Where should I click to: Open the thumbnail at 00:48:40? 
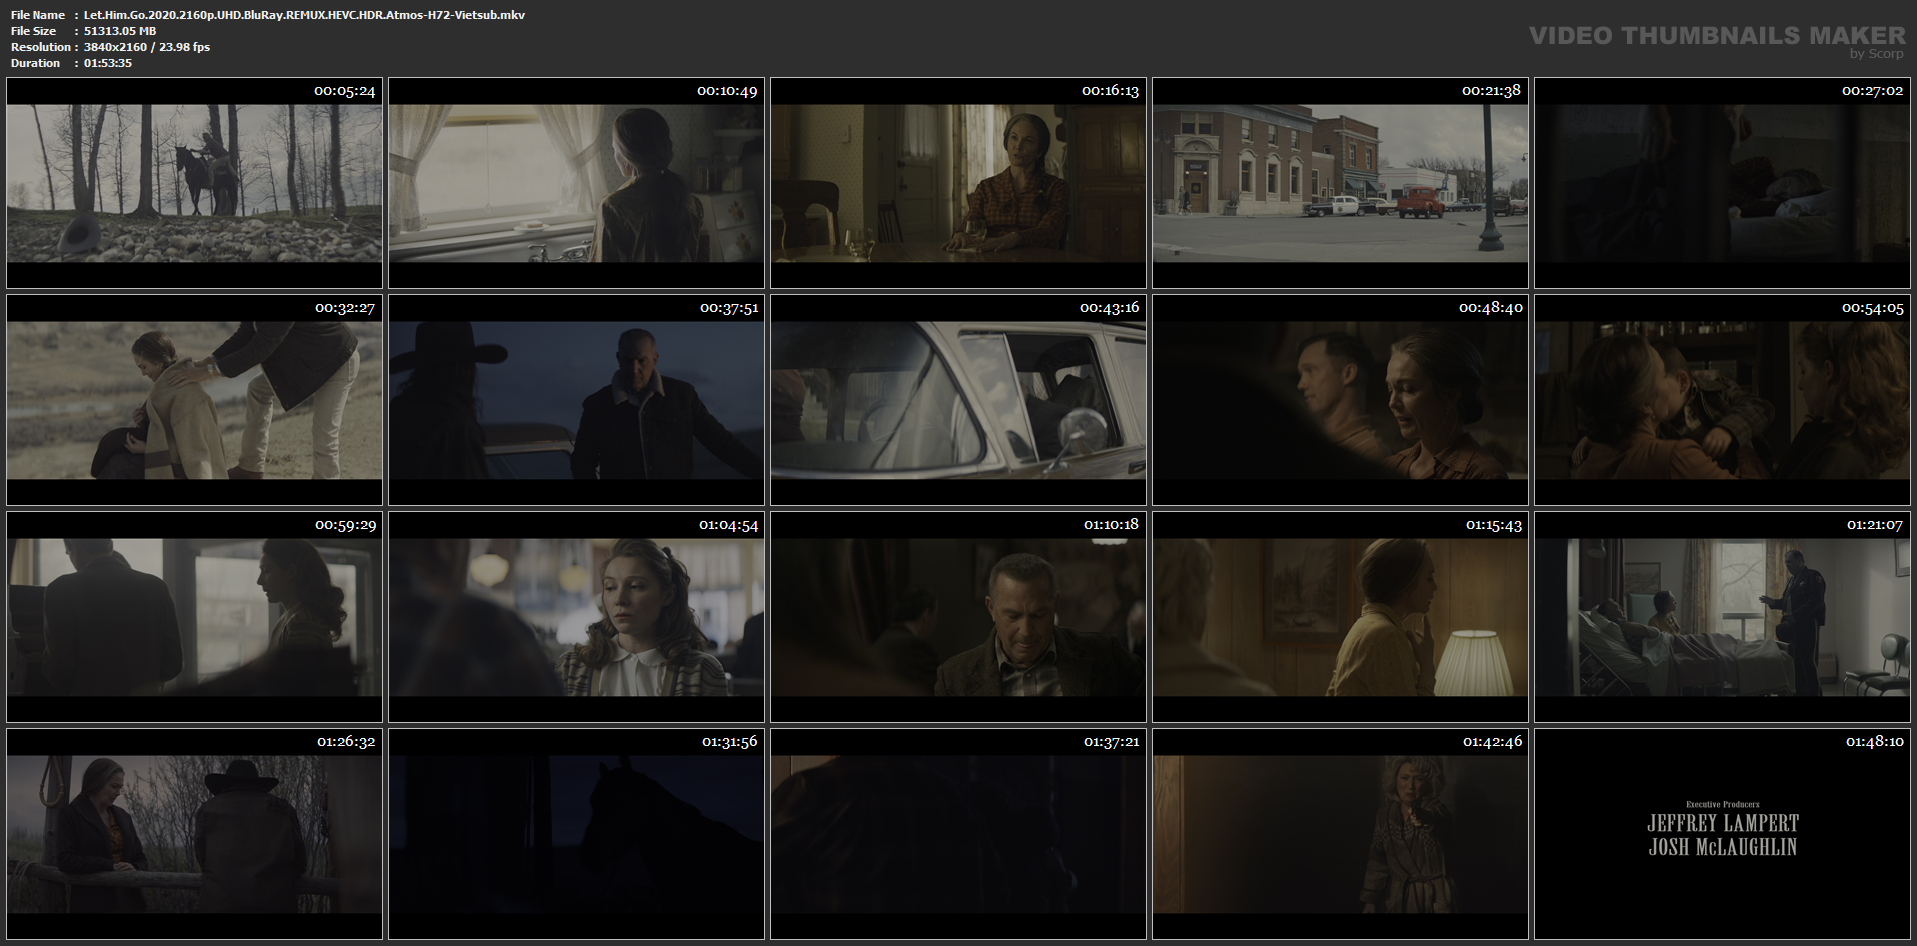(x=1341, y=400)
